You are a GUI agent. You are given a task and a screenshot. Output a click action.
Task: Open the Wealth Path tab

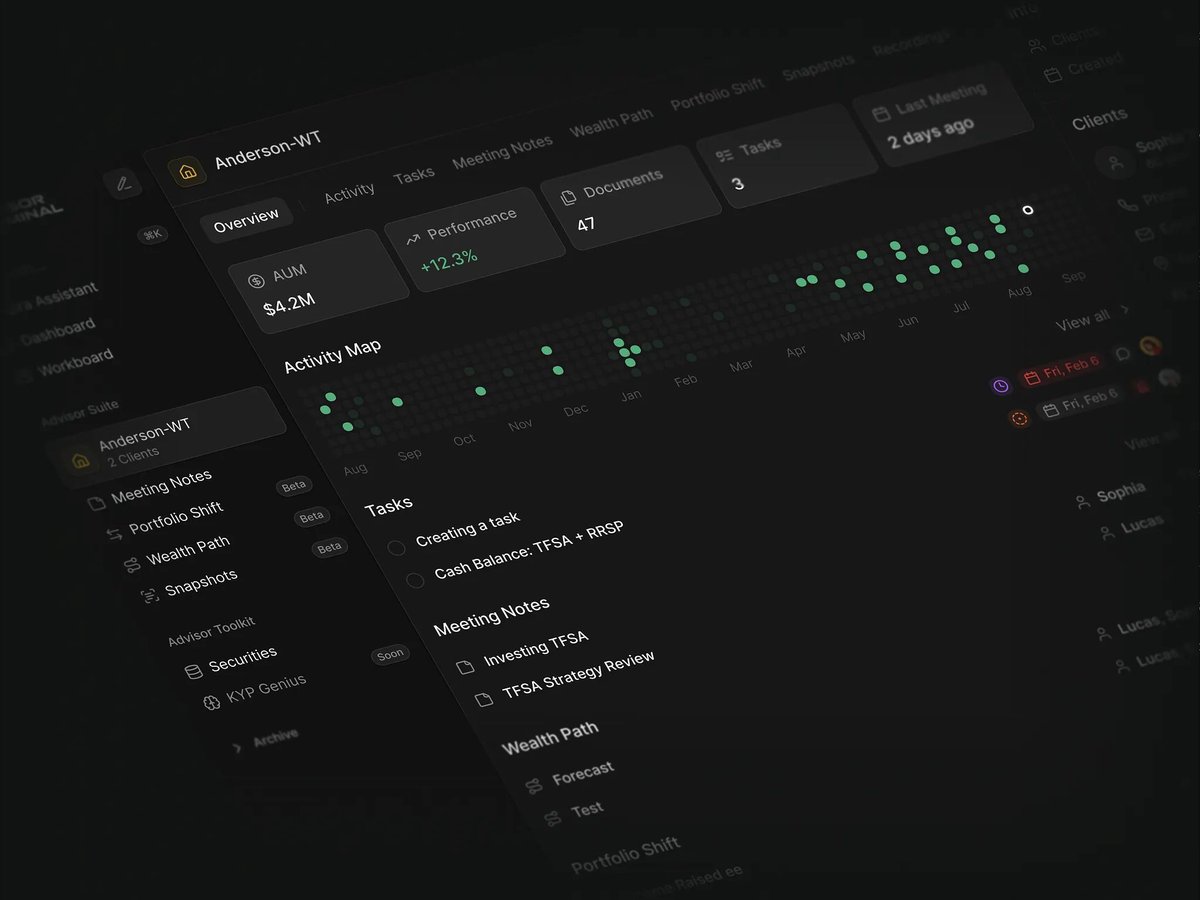click(611, 123)
